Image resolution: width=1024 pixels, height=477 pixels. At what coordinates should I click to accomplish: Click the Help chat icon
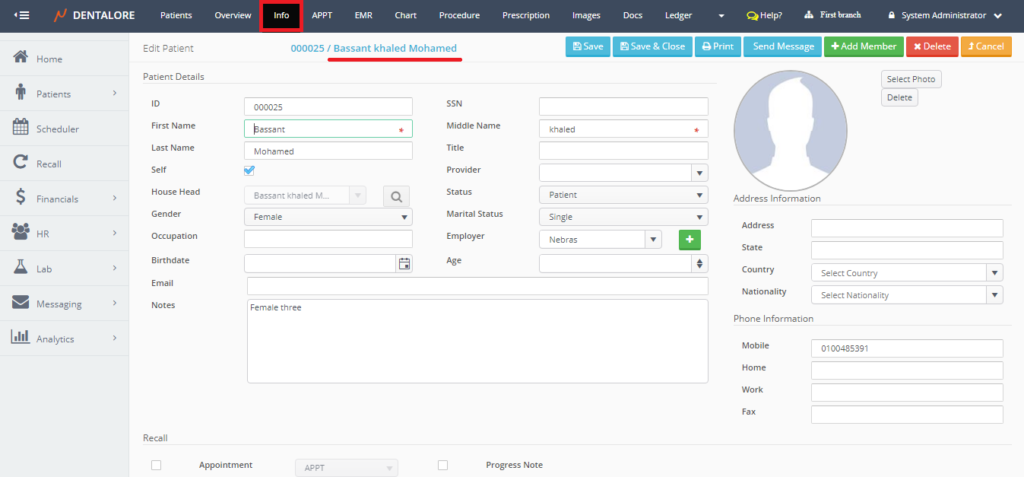coord(752,16)
